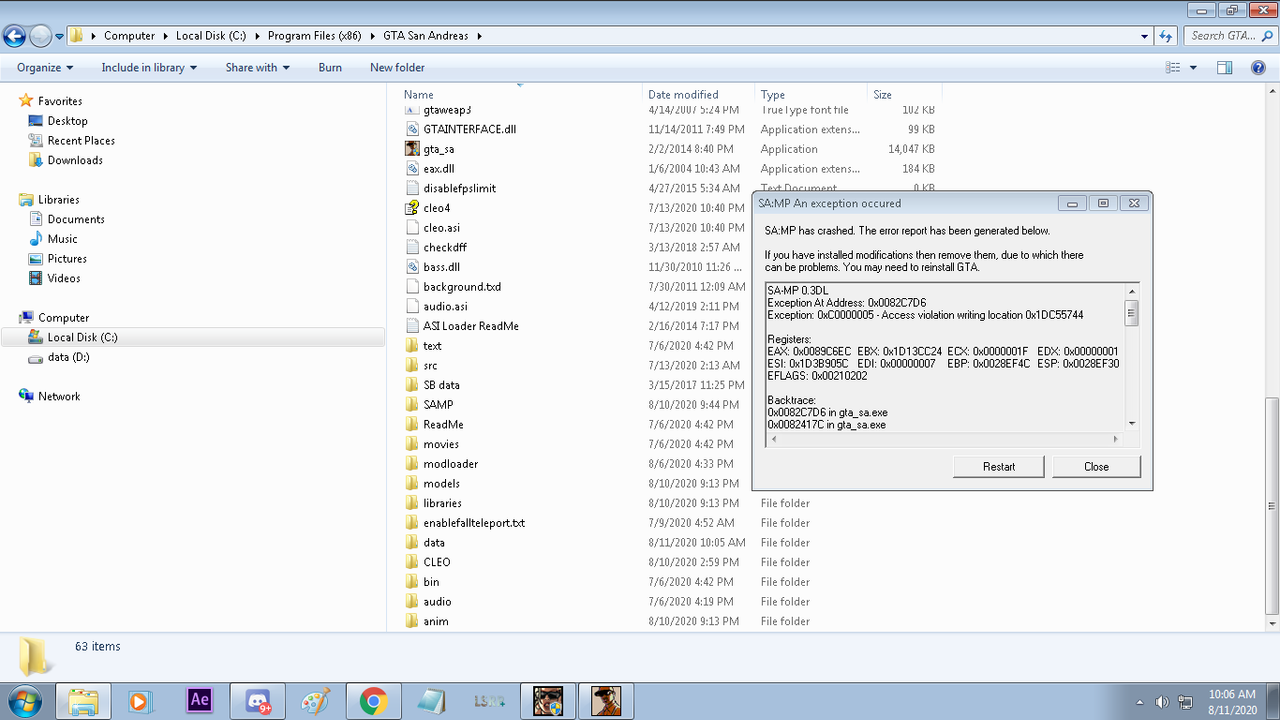Click the modloader folder icon
This screenshot has height=720, width=1280.
(x=412, y=464)
